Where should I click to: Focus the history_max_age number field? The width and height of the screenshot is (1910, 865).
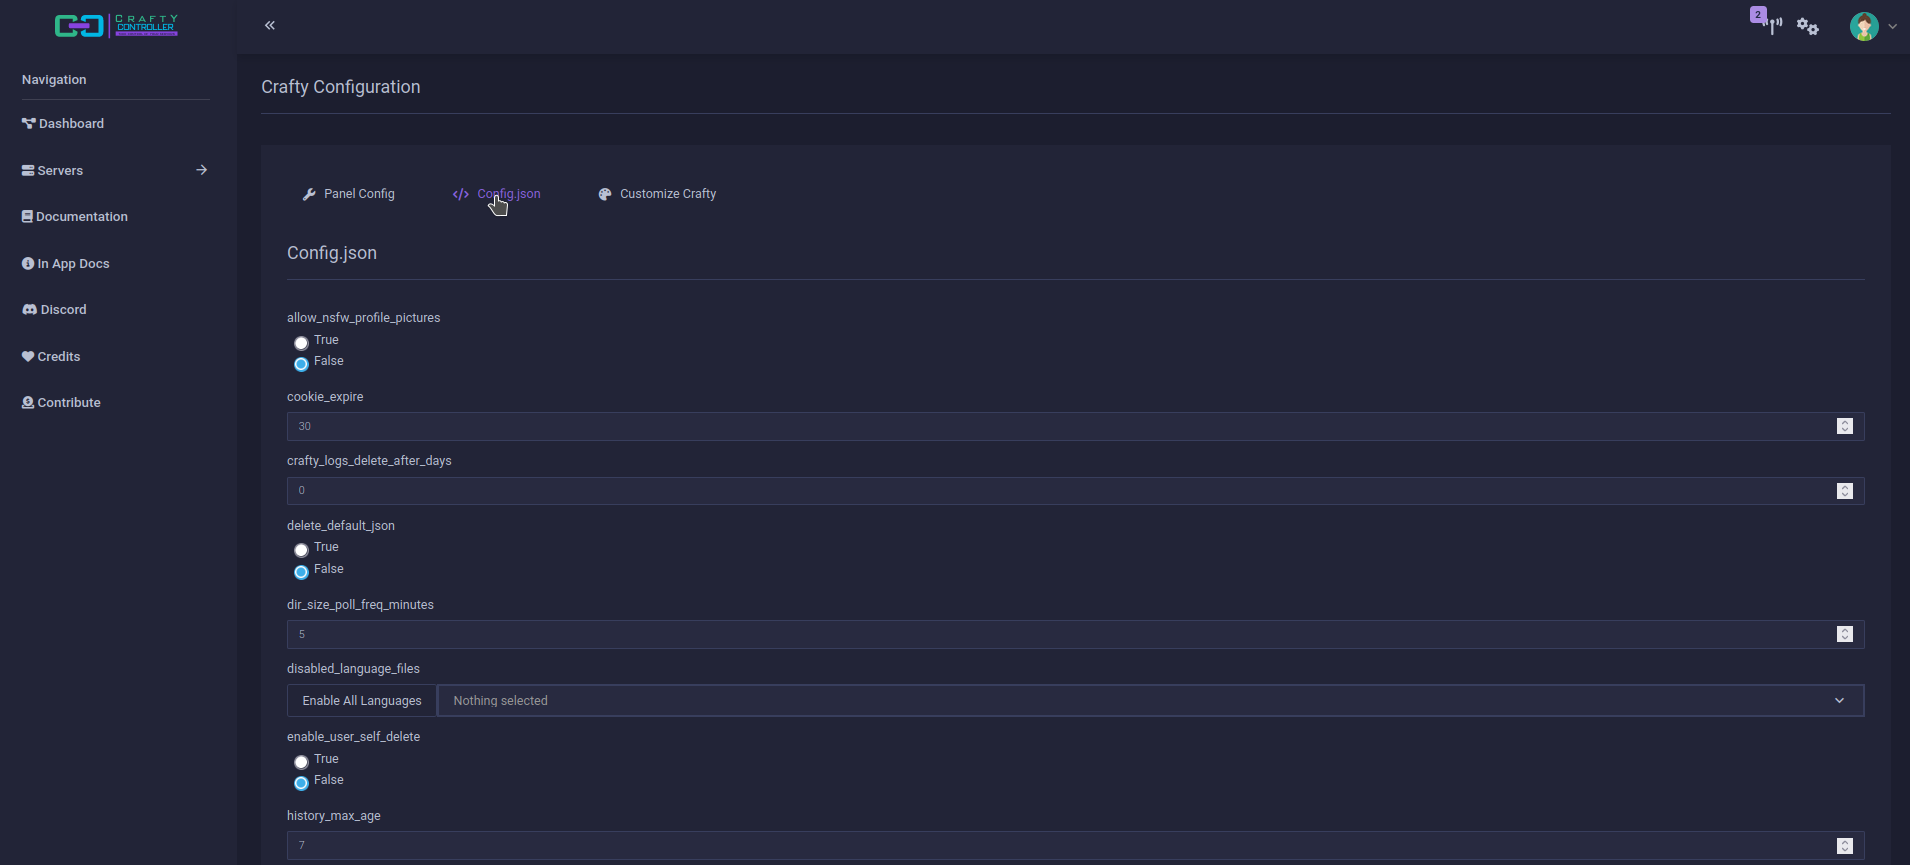click(x=1075, y=846)
